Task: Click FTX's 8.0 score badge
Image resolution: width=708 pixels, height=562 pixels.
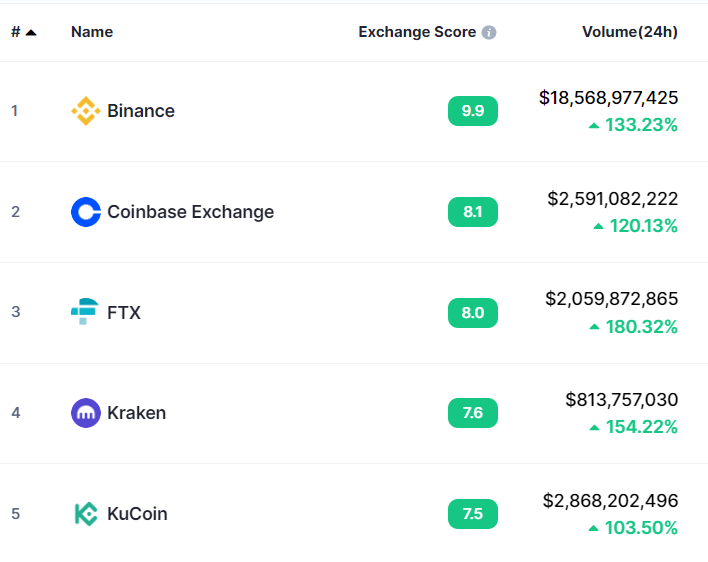Action: click(473, 312)
